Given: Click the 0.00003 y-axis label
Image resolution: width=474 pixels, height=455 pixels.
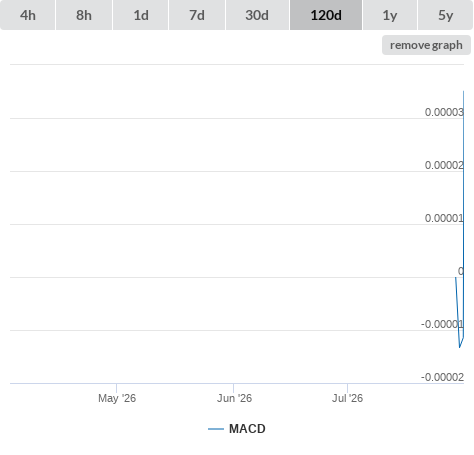Looking at the screenshot, I should (x=444, y=112).
